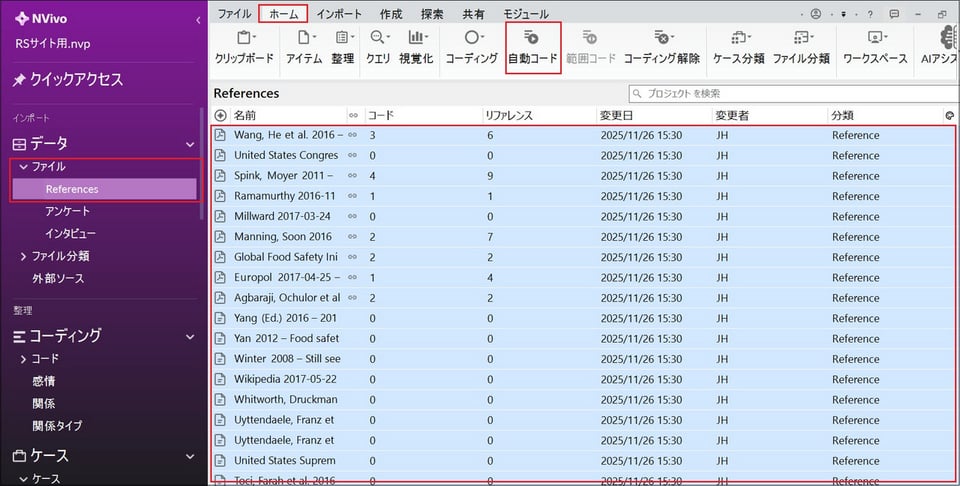Open the インタビュー folder
The width and height of the screenshot is (960, 486).
[70, 234]
